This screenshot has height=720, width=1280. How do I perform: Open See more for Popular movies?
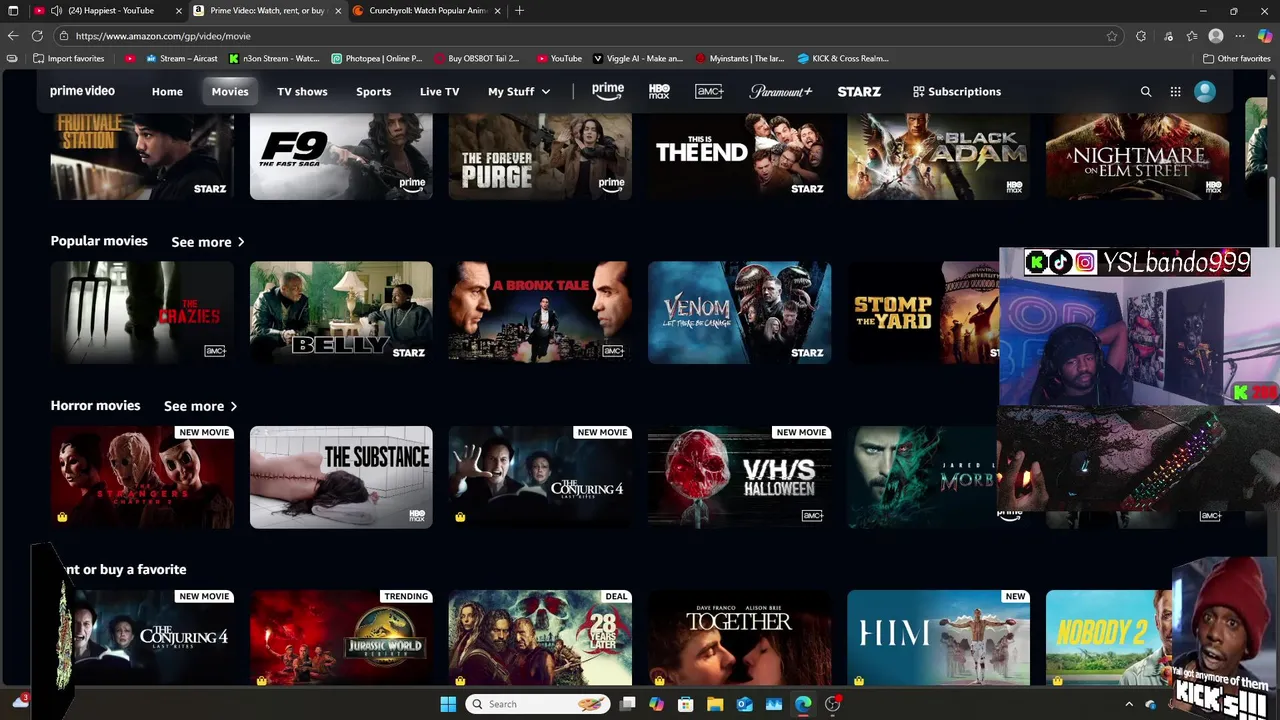pyautogui.click(x=208, y=242)
